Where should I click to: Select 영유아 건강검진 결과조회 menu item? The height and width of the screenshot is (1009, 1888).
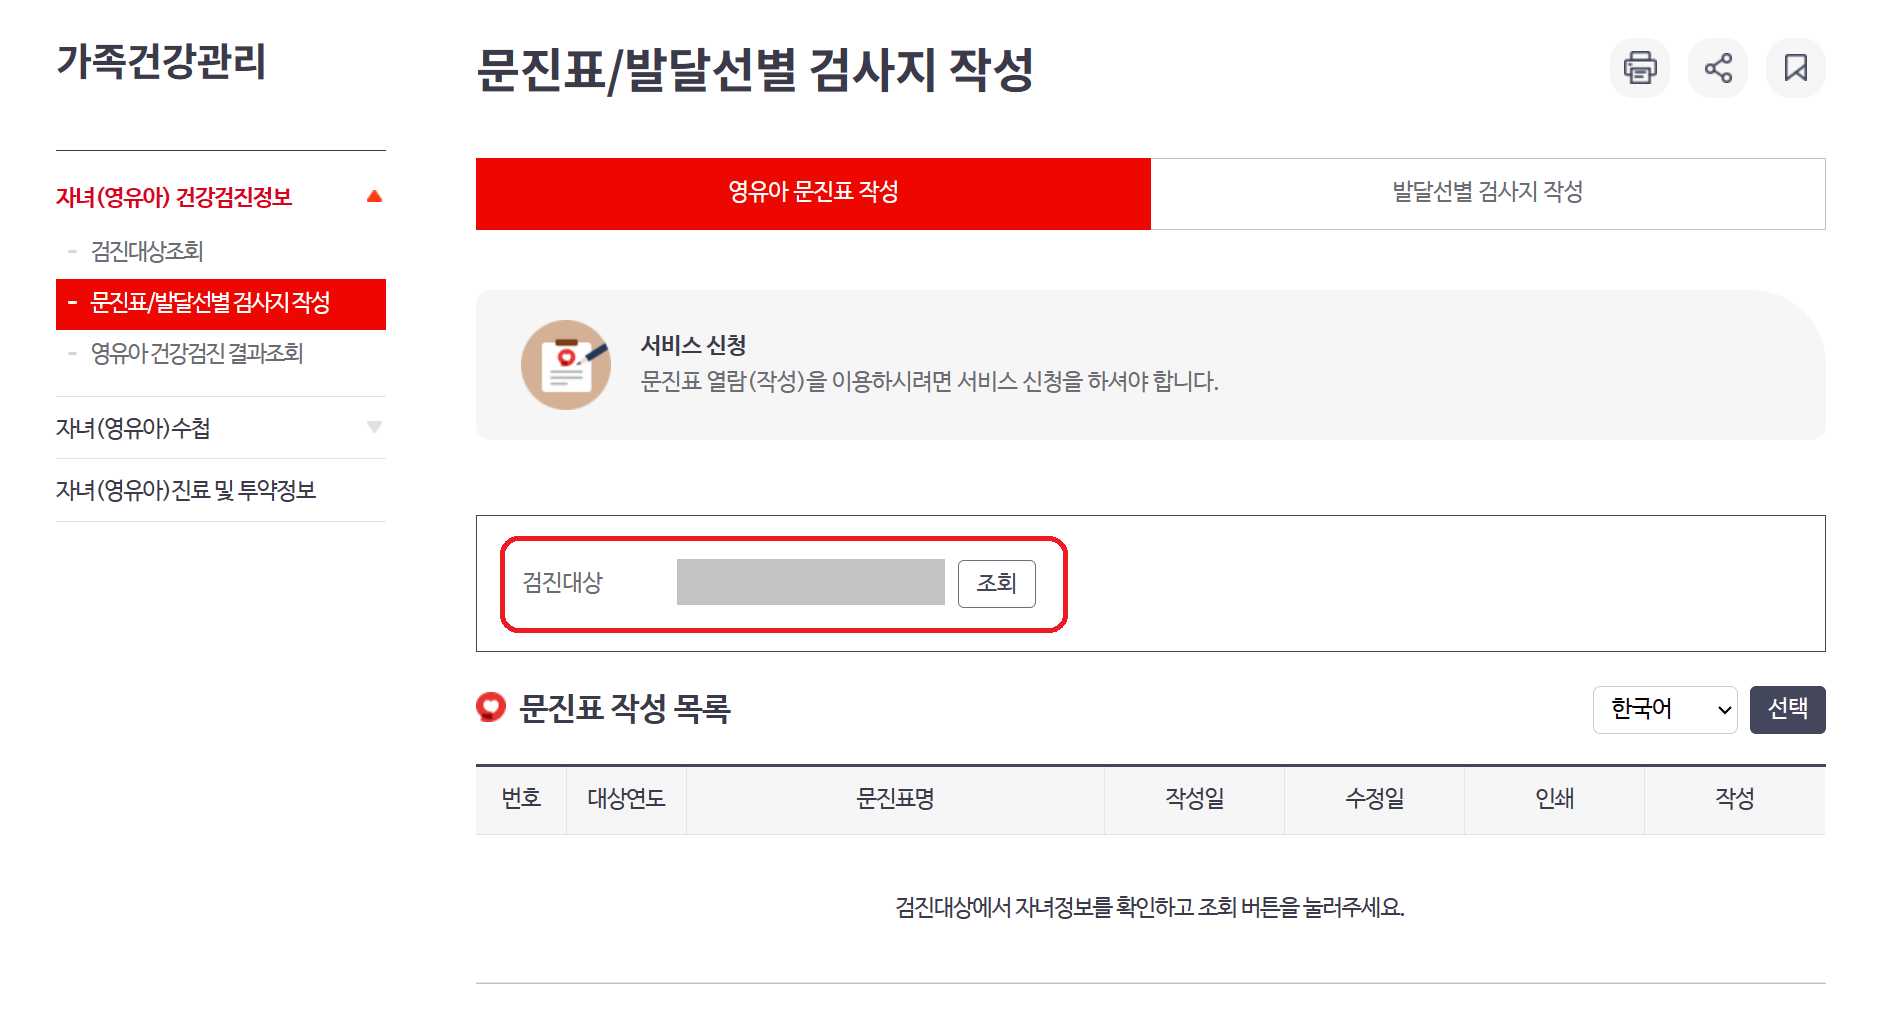198,353
